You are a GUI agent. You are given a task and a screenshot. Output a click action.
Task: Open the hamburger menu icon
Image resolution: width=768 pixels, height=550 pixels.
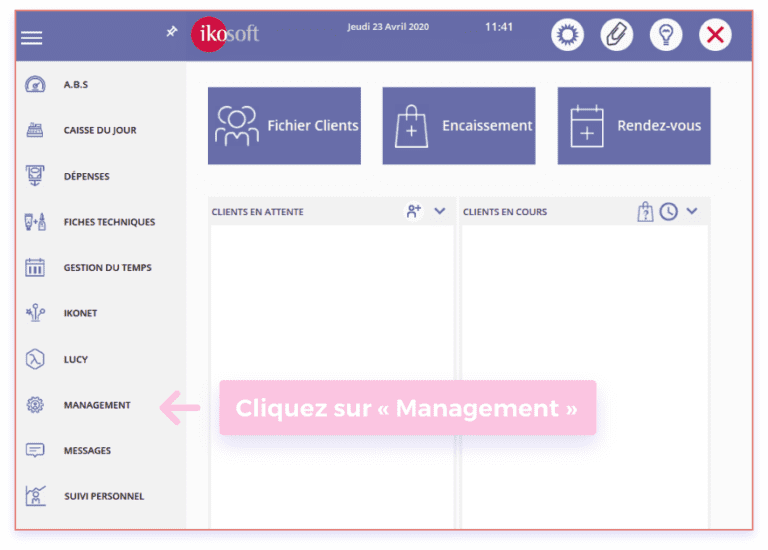coord(31,38)
